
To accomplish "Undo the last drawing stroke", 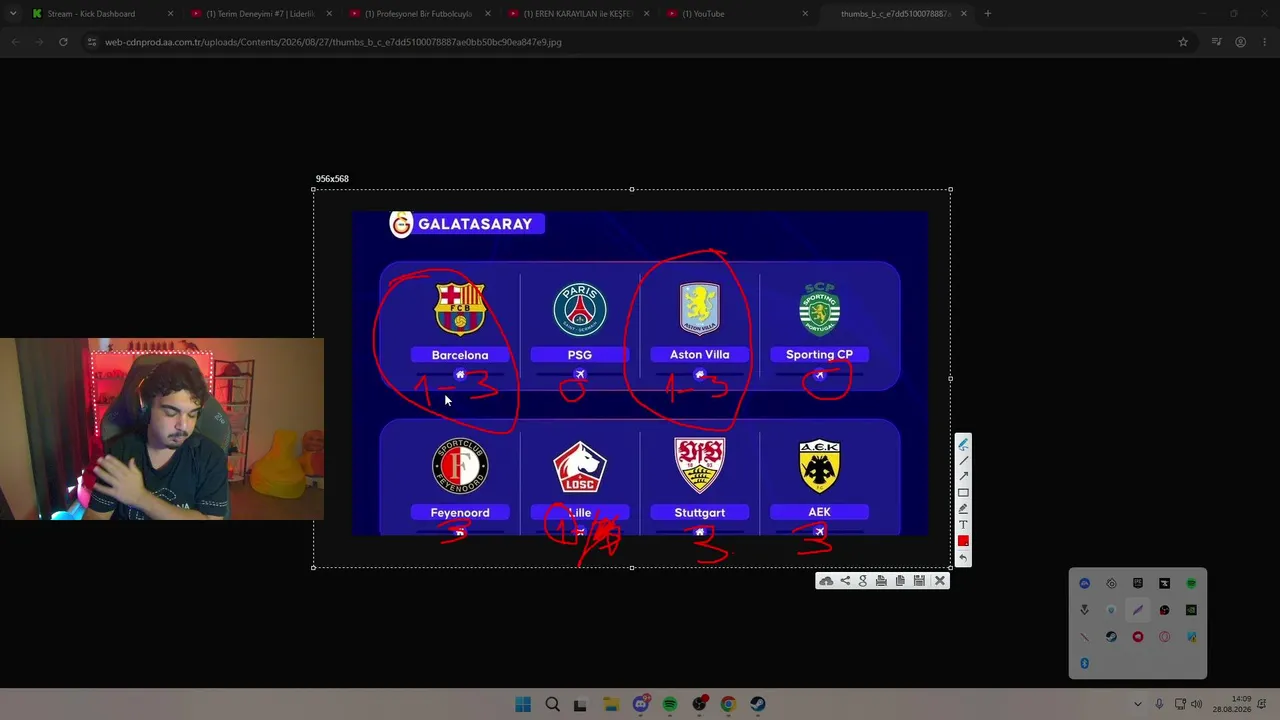I will pyautogui.click(x=963, y=558).
